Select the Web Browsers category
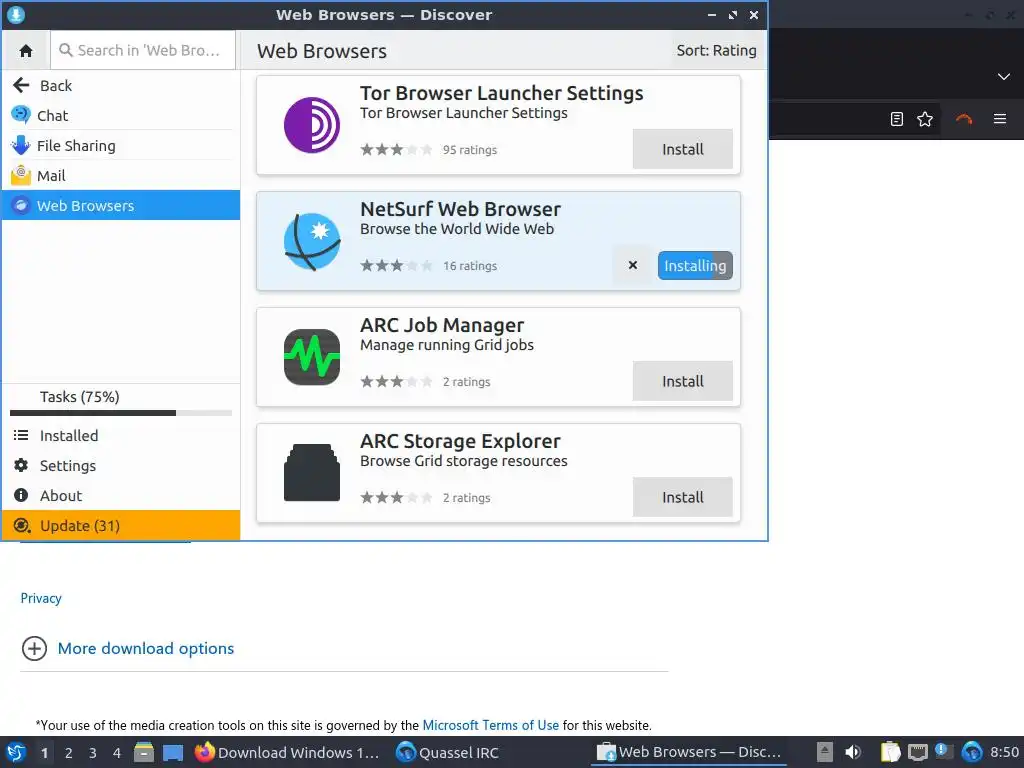Image resolution: width=1024 pixels, height=768 pixels. coord(121,206)
